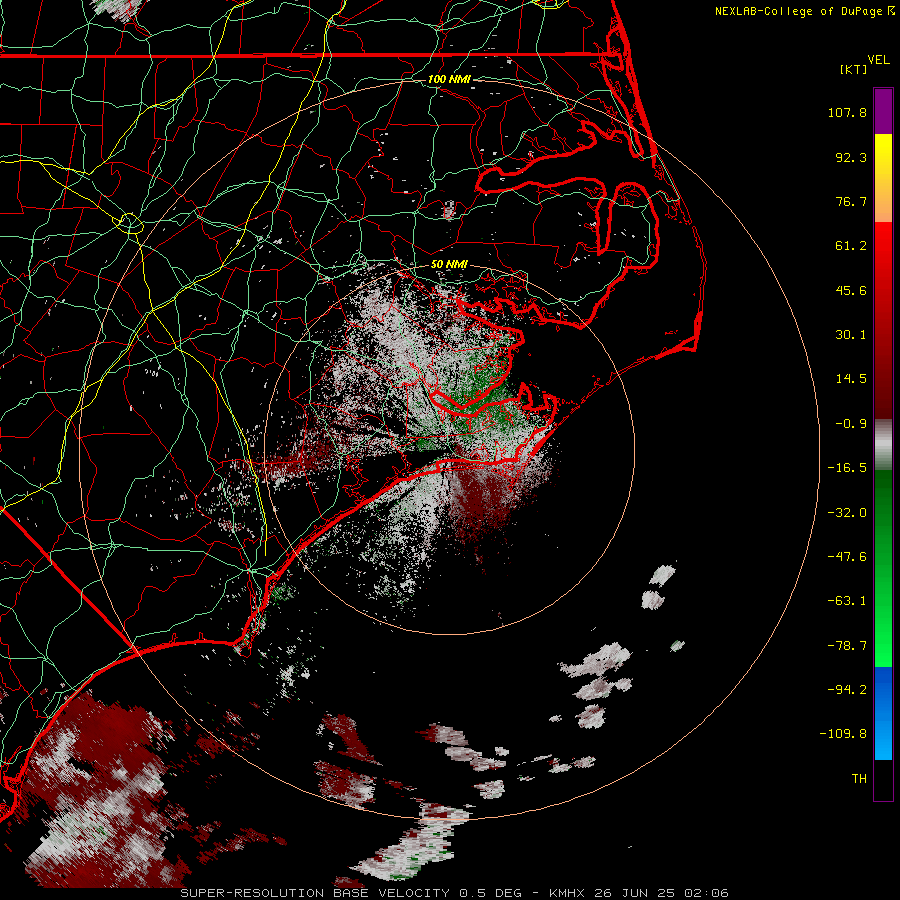Click the TH legend label
Image resolution: width=900 pixels, height=900 pixels.
coord(859,779)
